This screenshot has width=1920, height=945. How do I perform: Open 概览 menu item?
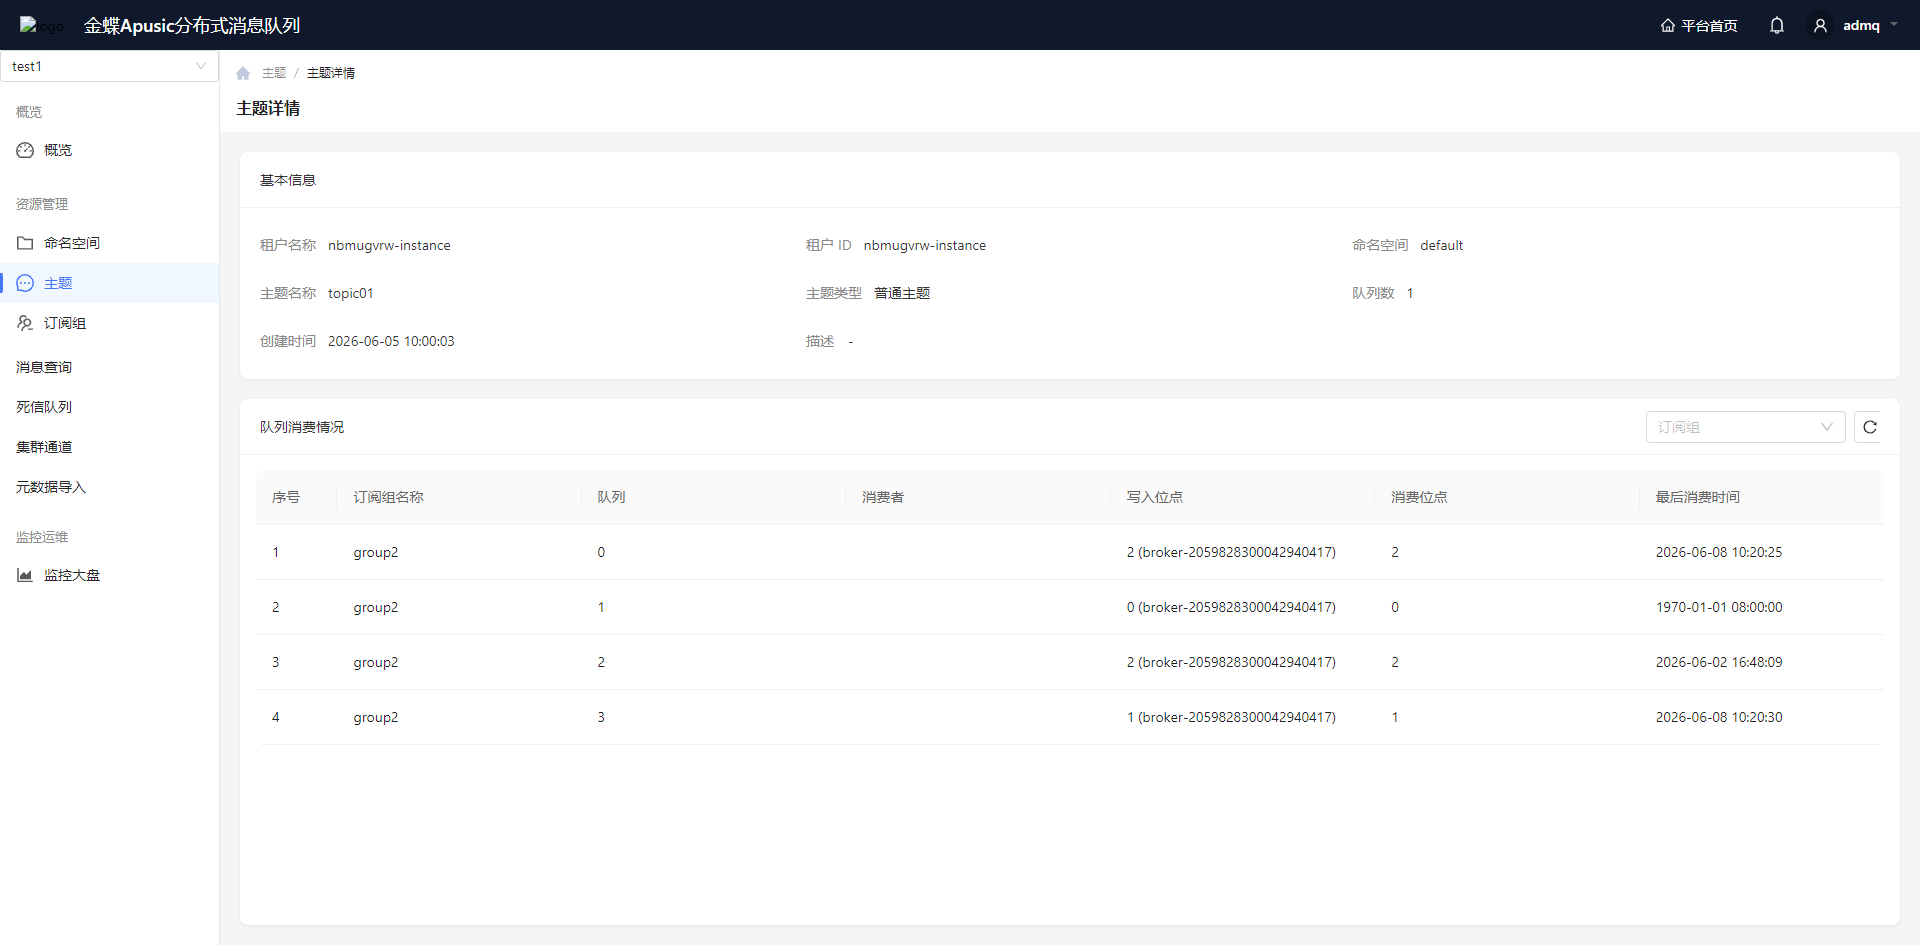click(x=109, y=150)
